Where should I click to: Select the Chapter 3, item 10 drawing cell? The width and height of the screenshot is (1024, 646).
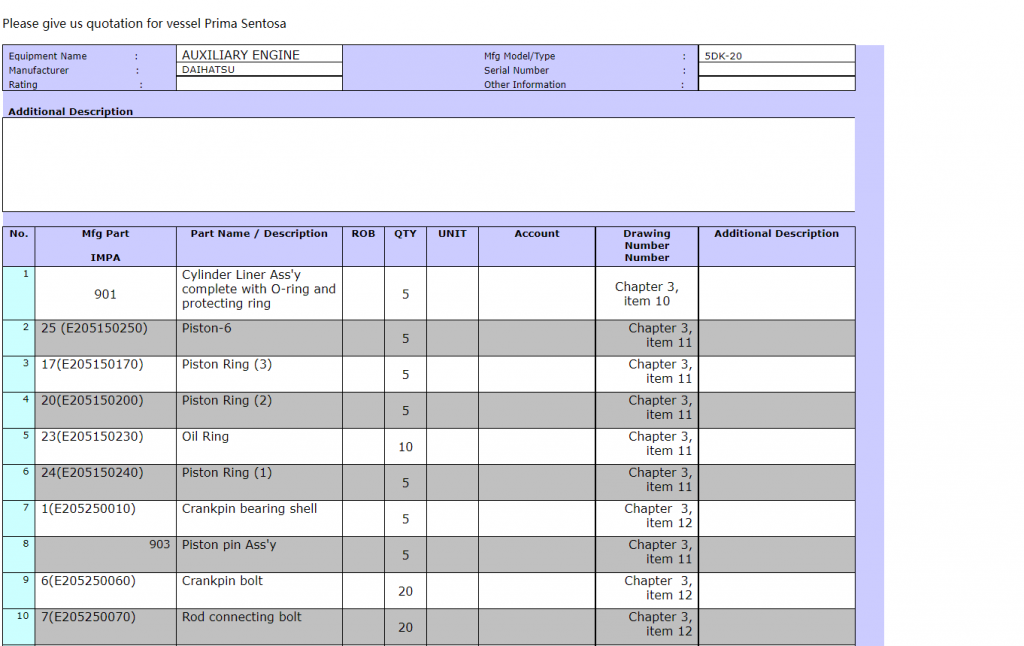[646, 293]
